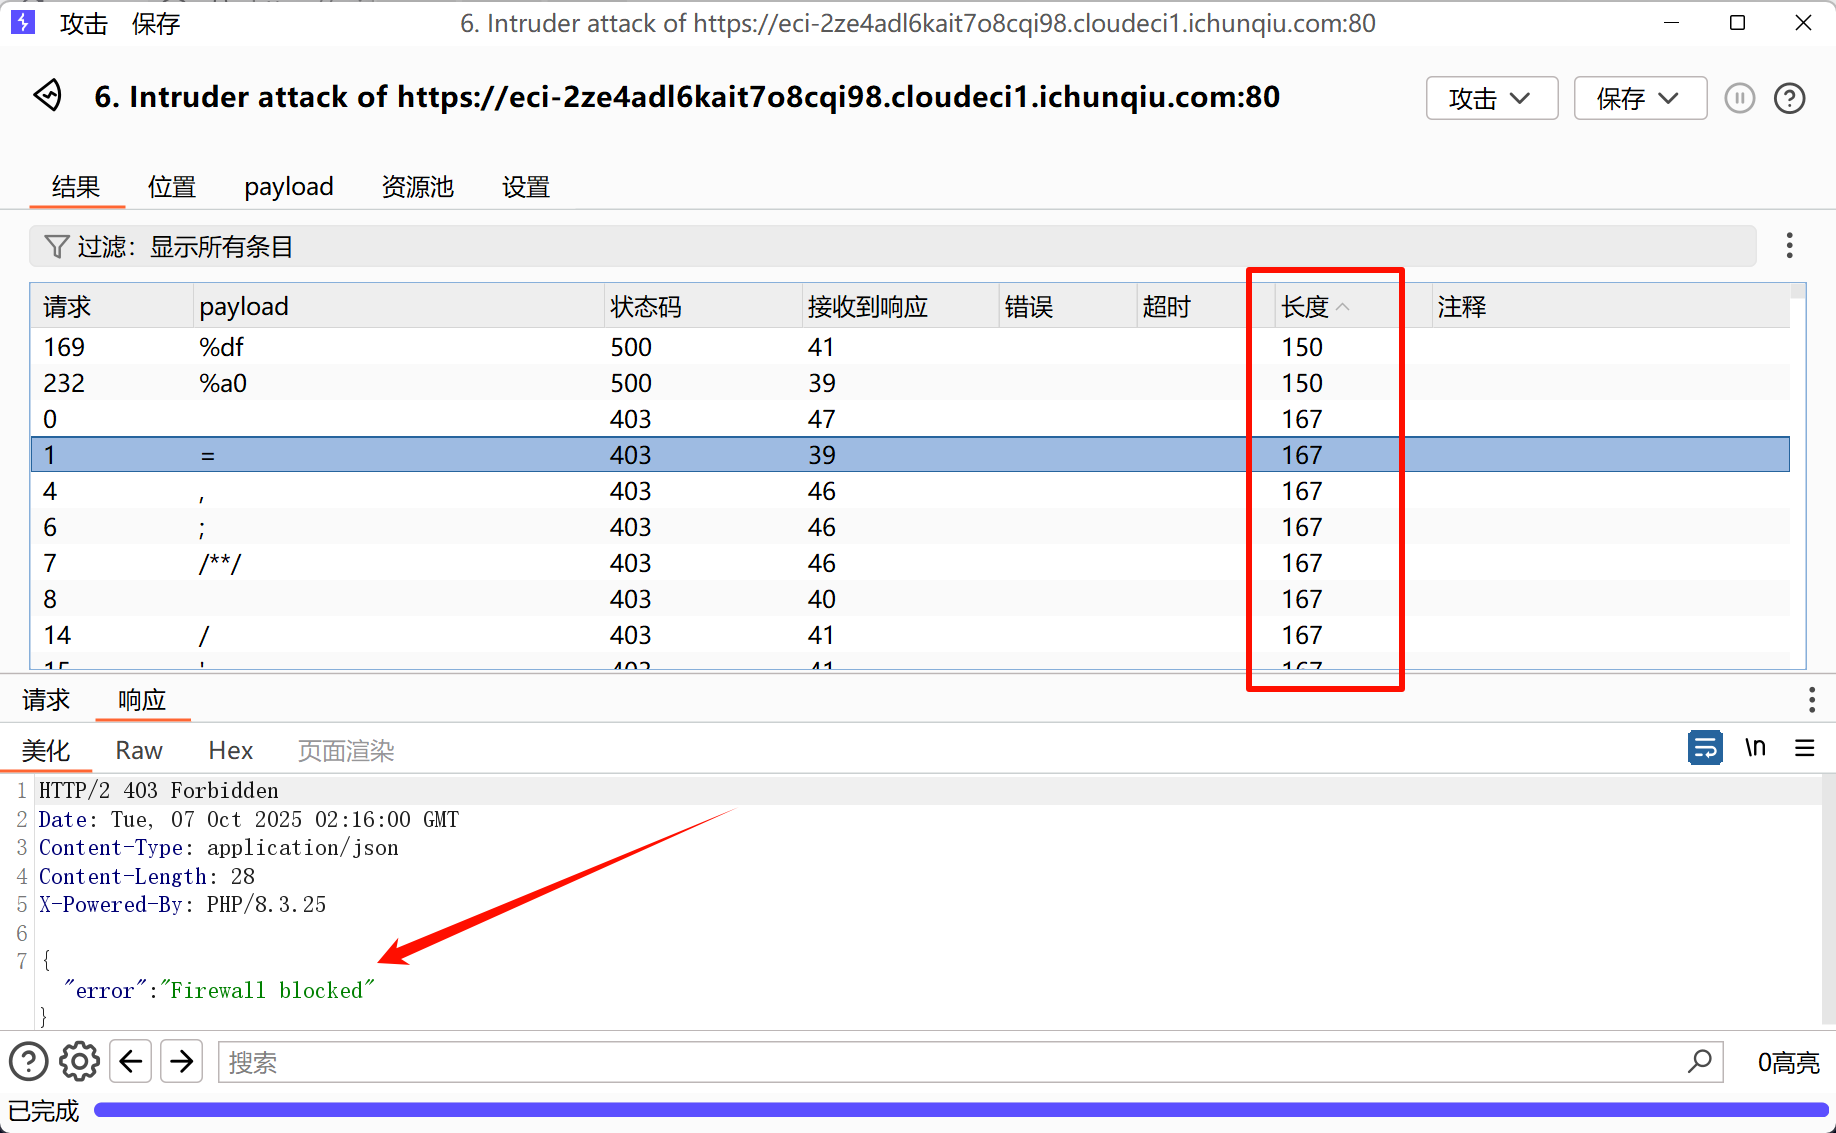Open the Raw response view

coord(139,751)
